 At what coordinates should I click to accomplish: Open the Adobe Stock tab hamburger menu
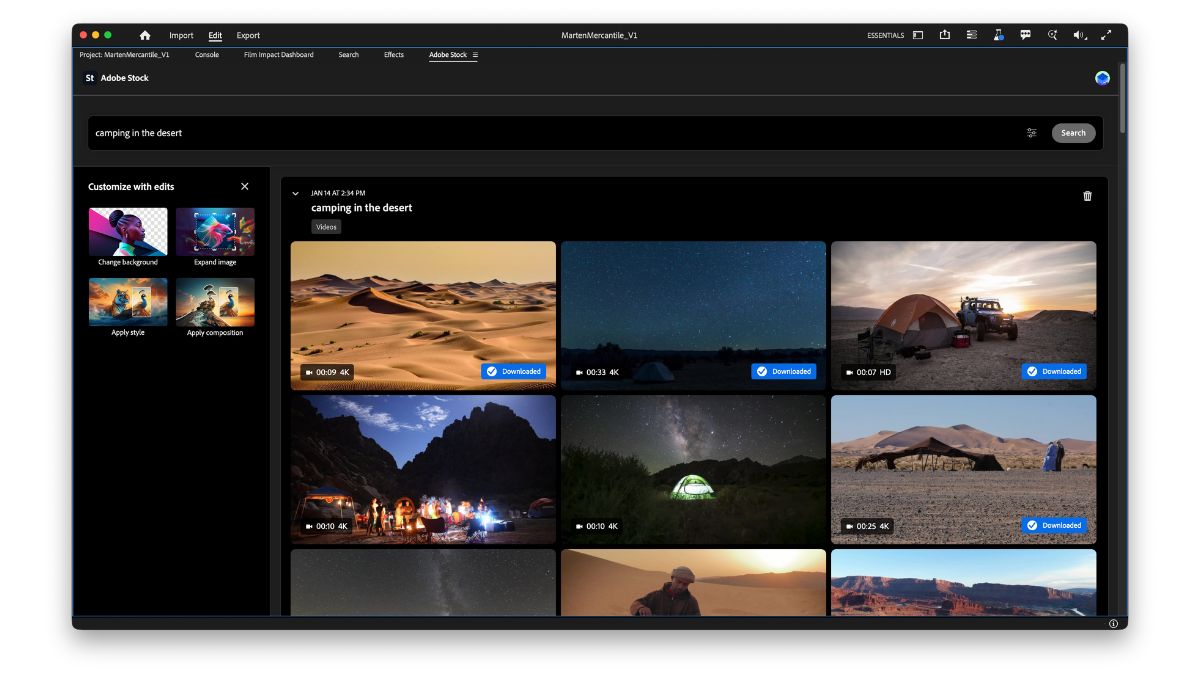[473, 56]
